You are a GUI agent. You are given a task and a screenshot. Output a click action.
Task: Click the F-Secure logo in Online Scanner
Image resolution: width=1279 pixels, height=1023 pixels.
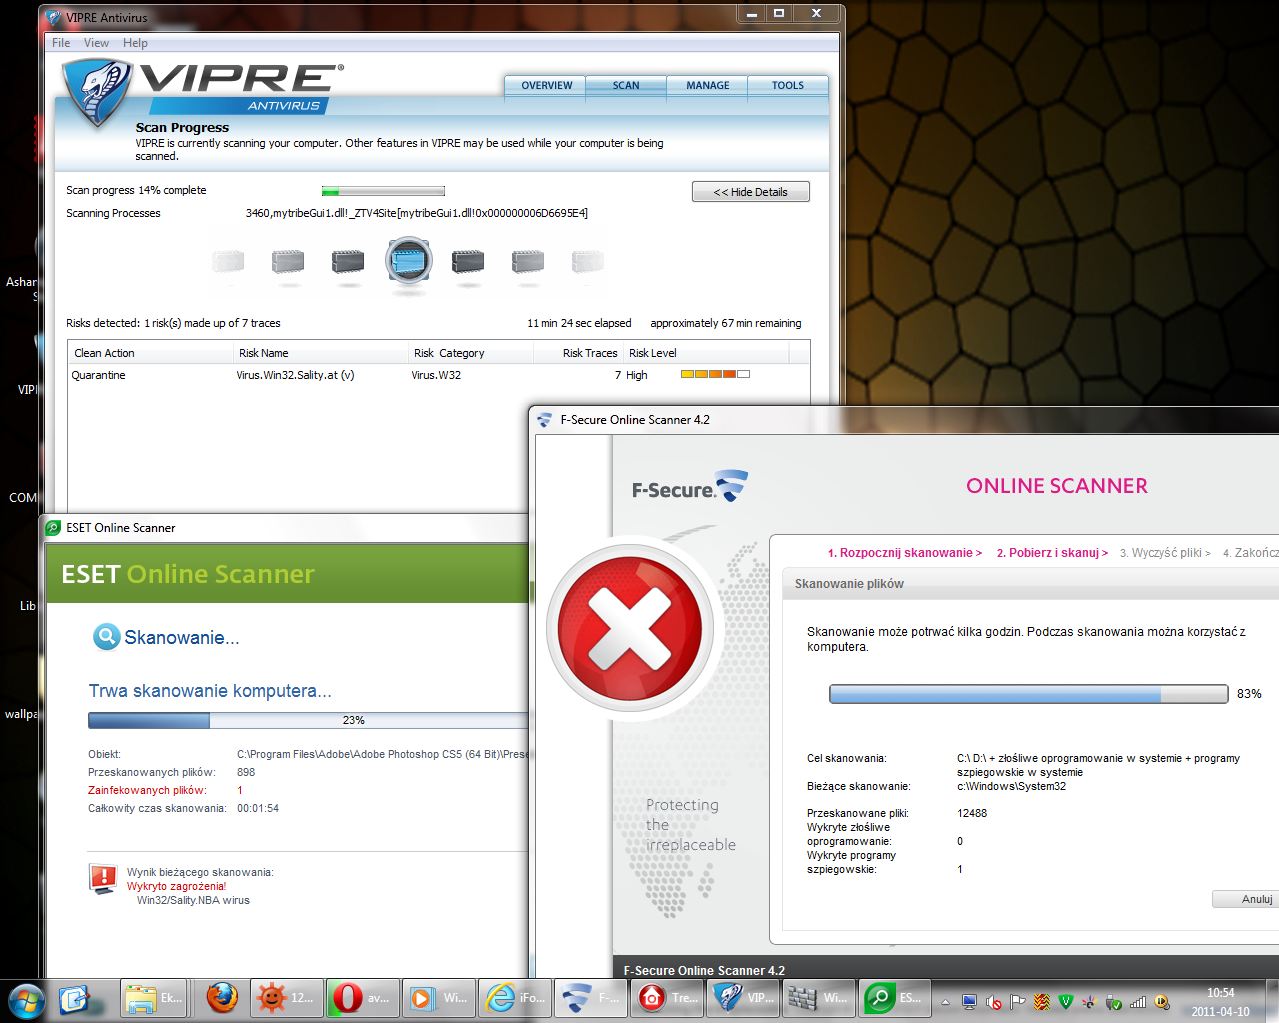click(x=690, y=487)
